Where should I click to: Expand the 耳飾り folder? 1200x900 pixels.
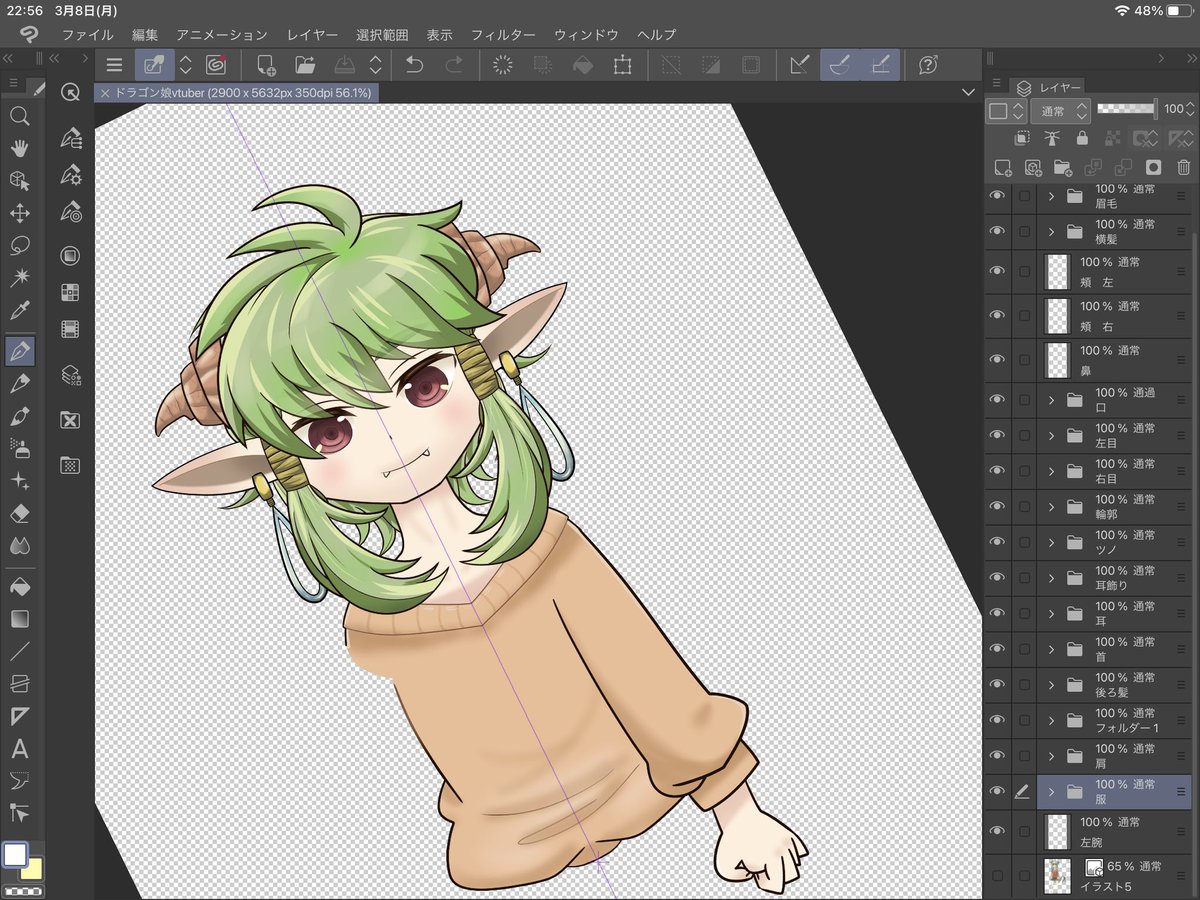pyautogui.click(x=1051, y=578)
